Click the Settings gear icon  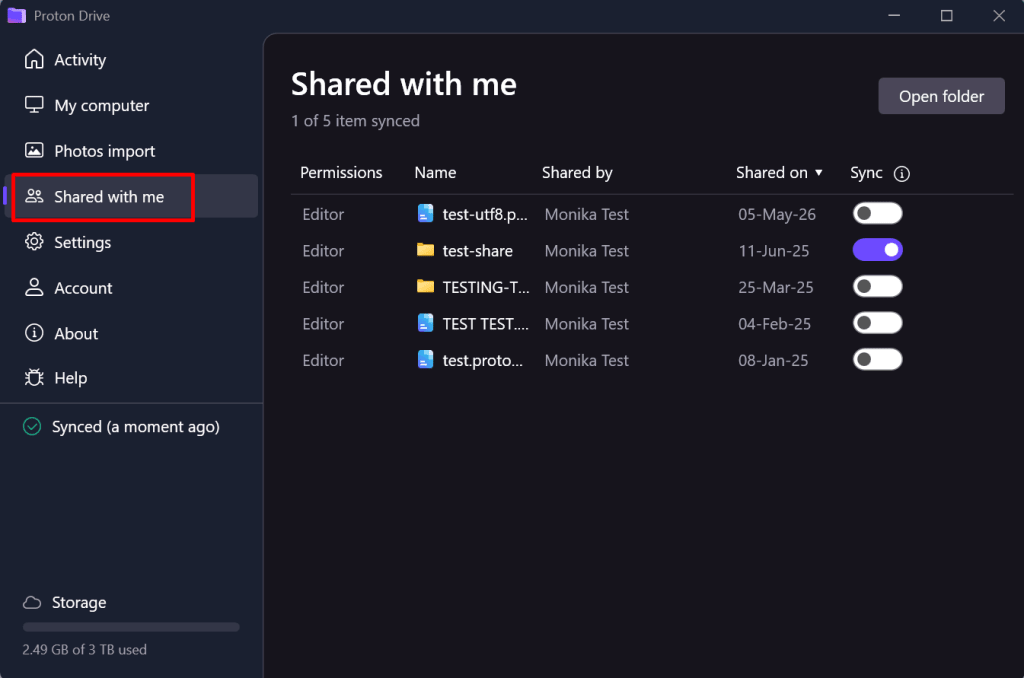tap(34, 242)
